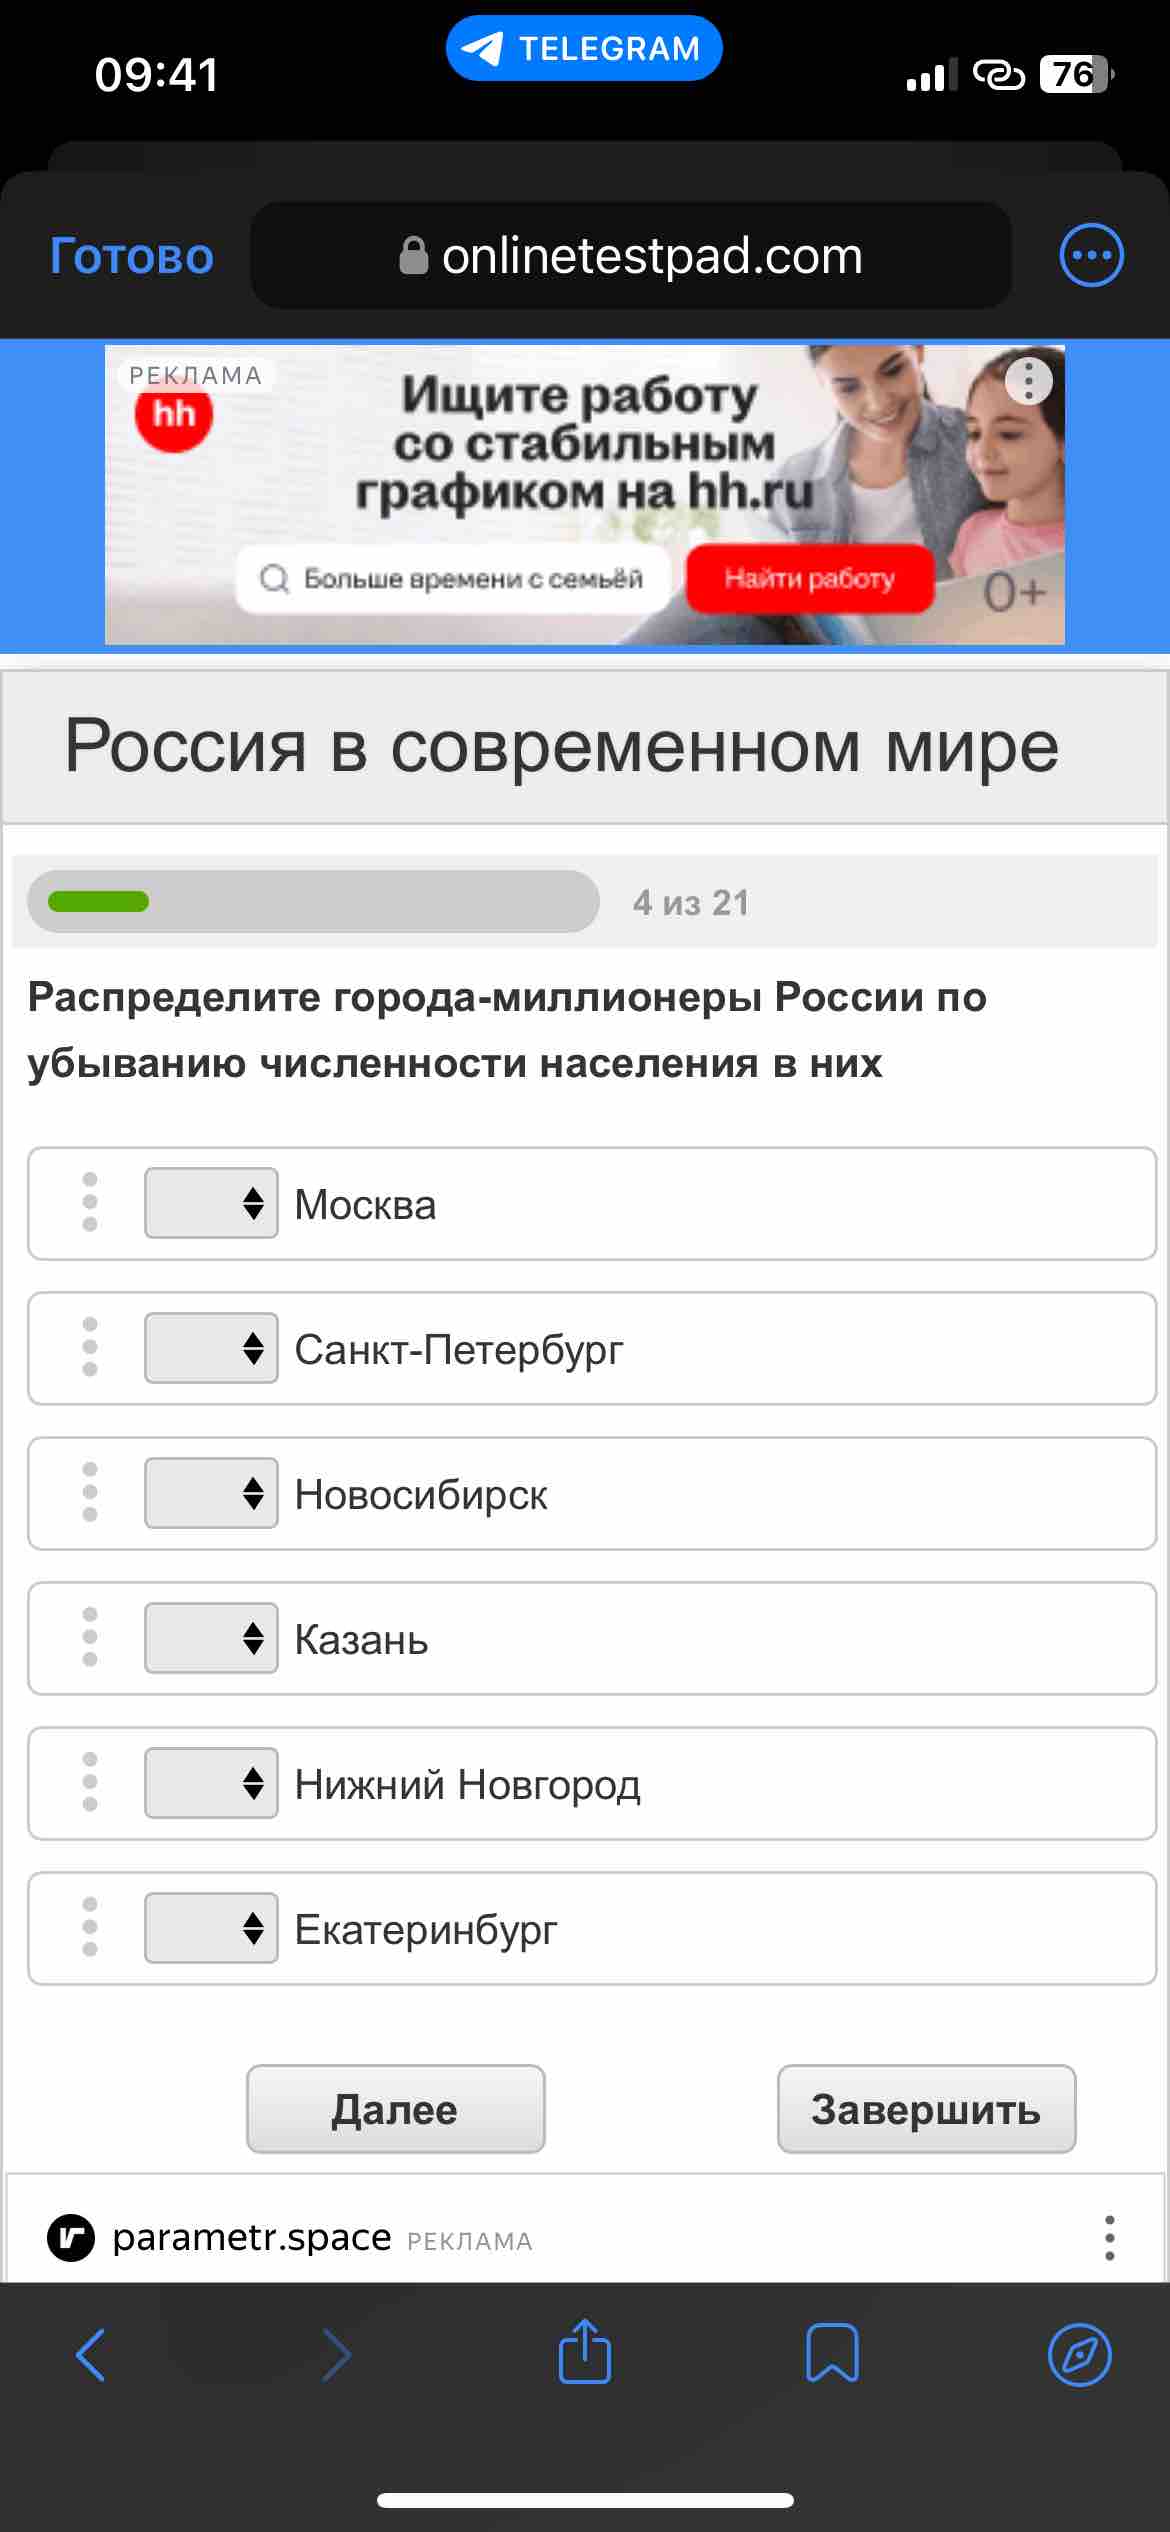Select the rank dropdown for Нижний Новгород
Screen dimensions: 1170x2532
[x=211, y=1783]
